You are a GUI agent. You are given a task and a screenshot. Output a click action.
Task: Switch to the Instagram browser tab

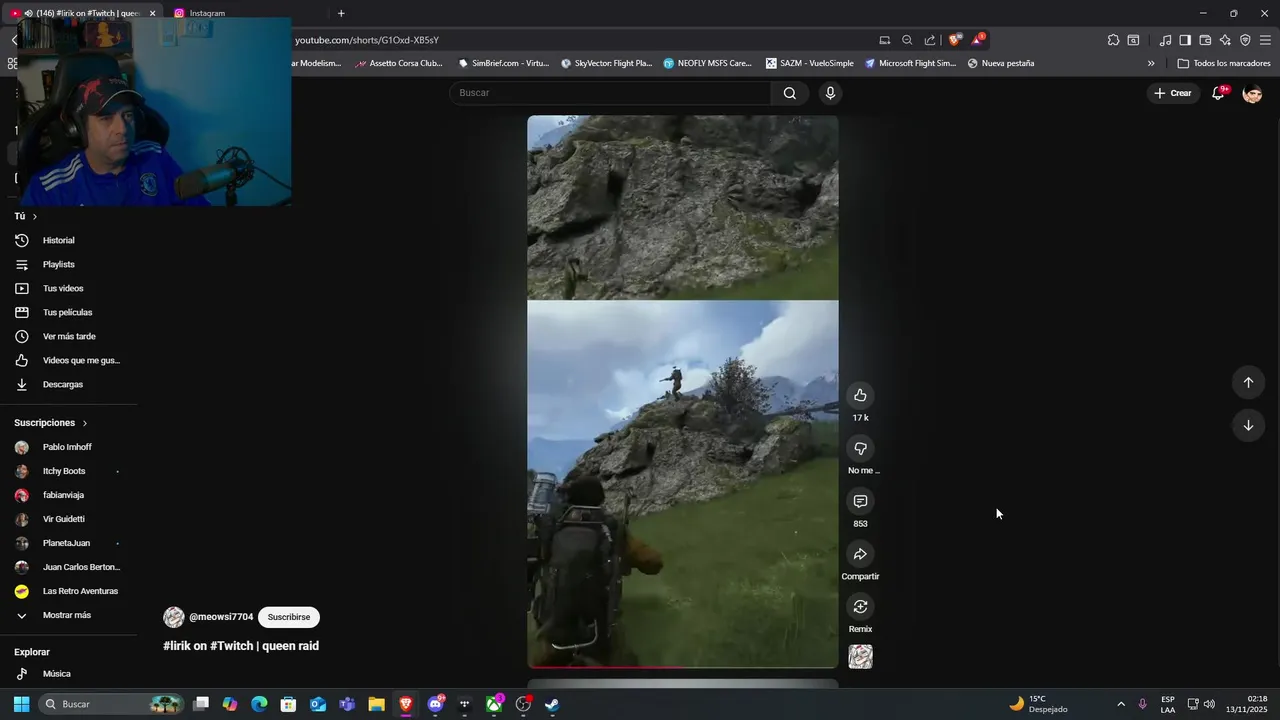click(207, 14)
